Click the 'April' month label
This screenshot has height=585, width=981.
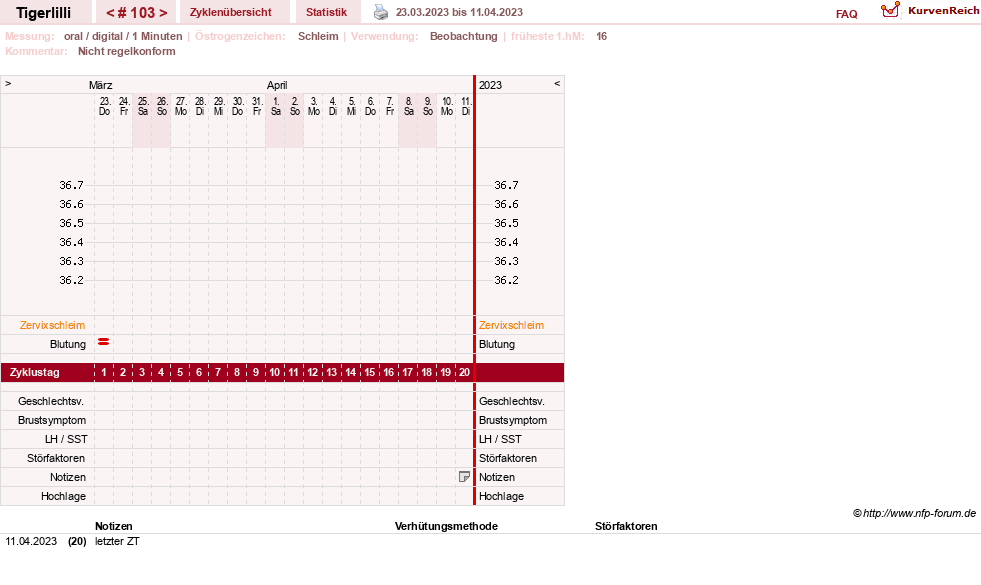click(x=277, y=85)
